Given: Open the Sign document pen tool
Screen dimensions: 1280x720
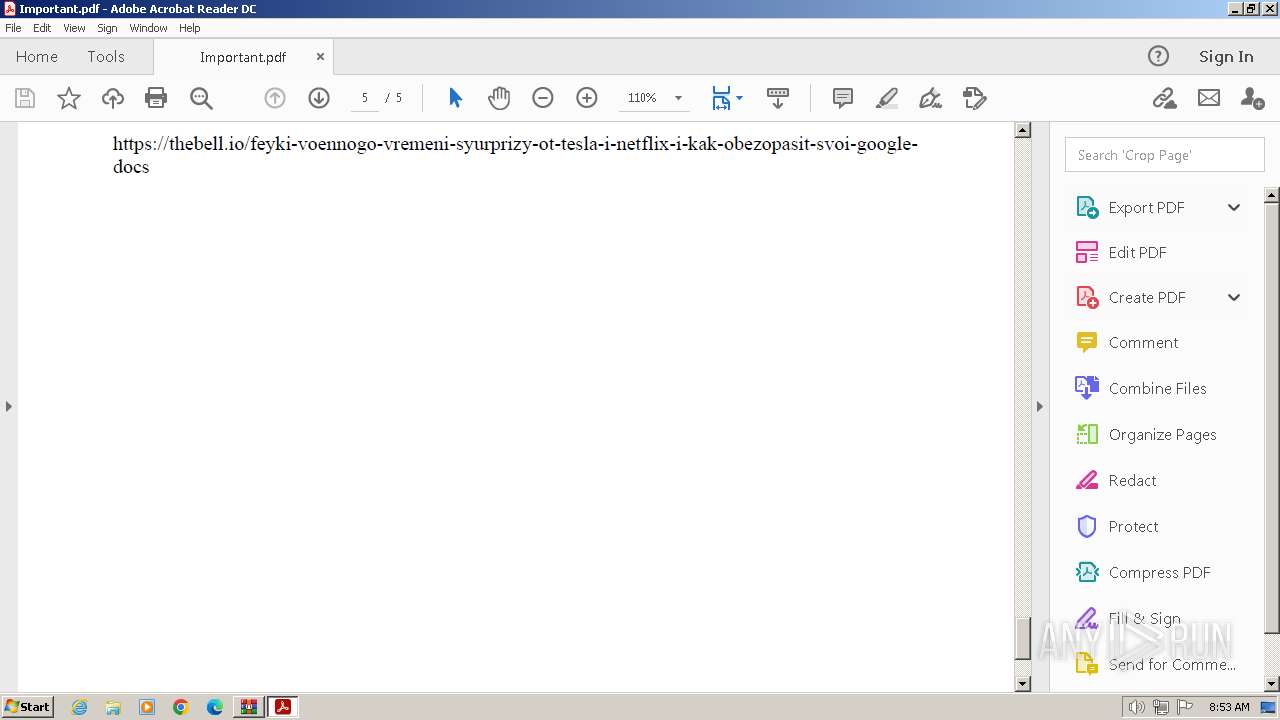Looking at the screenshot, I should (x=930, y=98).
